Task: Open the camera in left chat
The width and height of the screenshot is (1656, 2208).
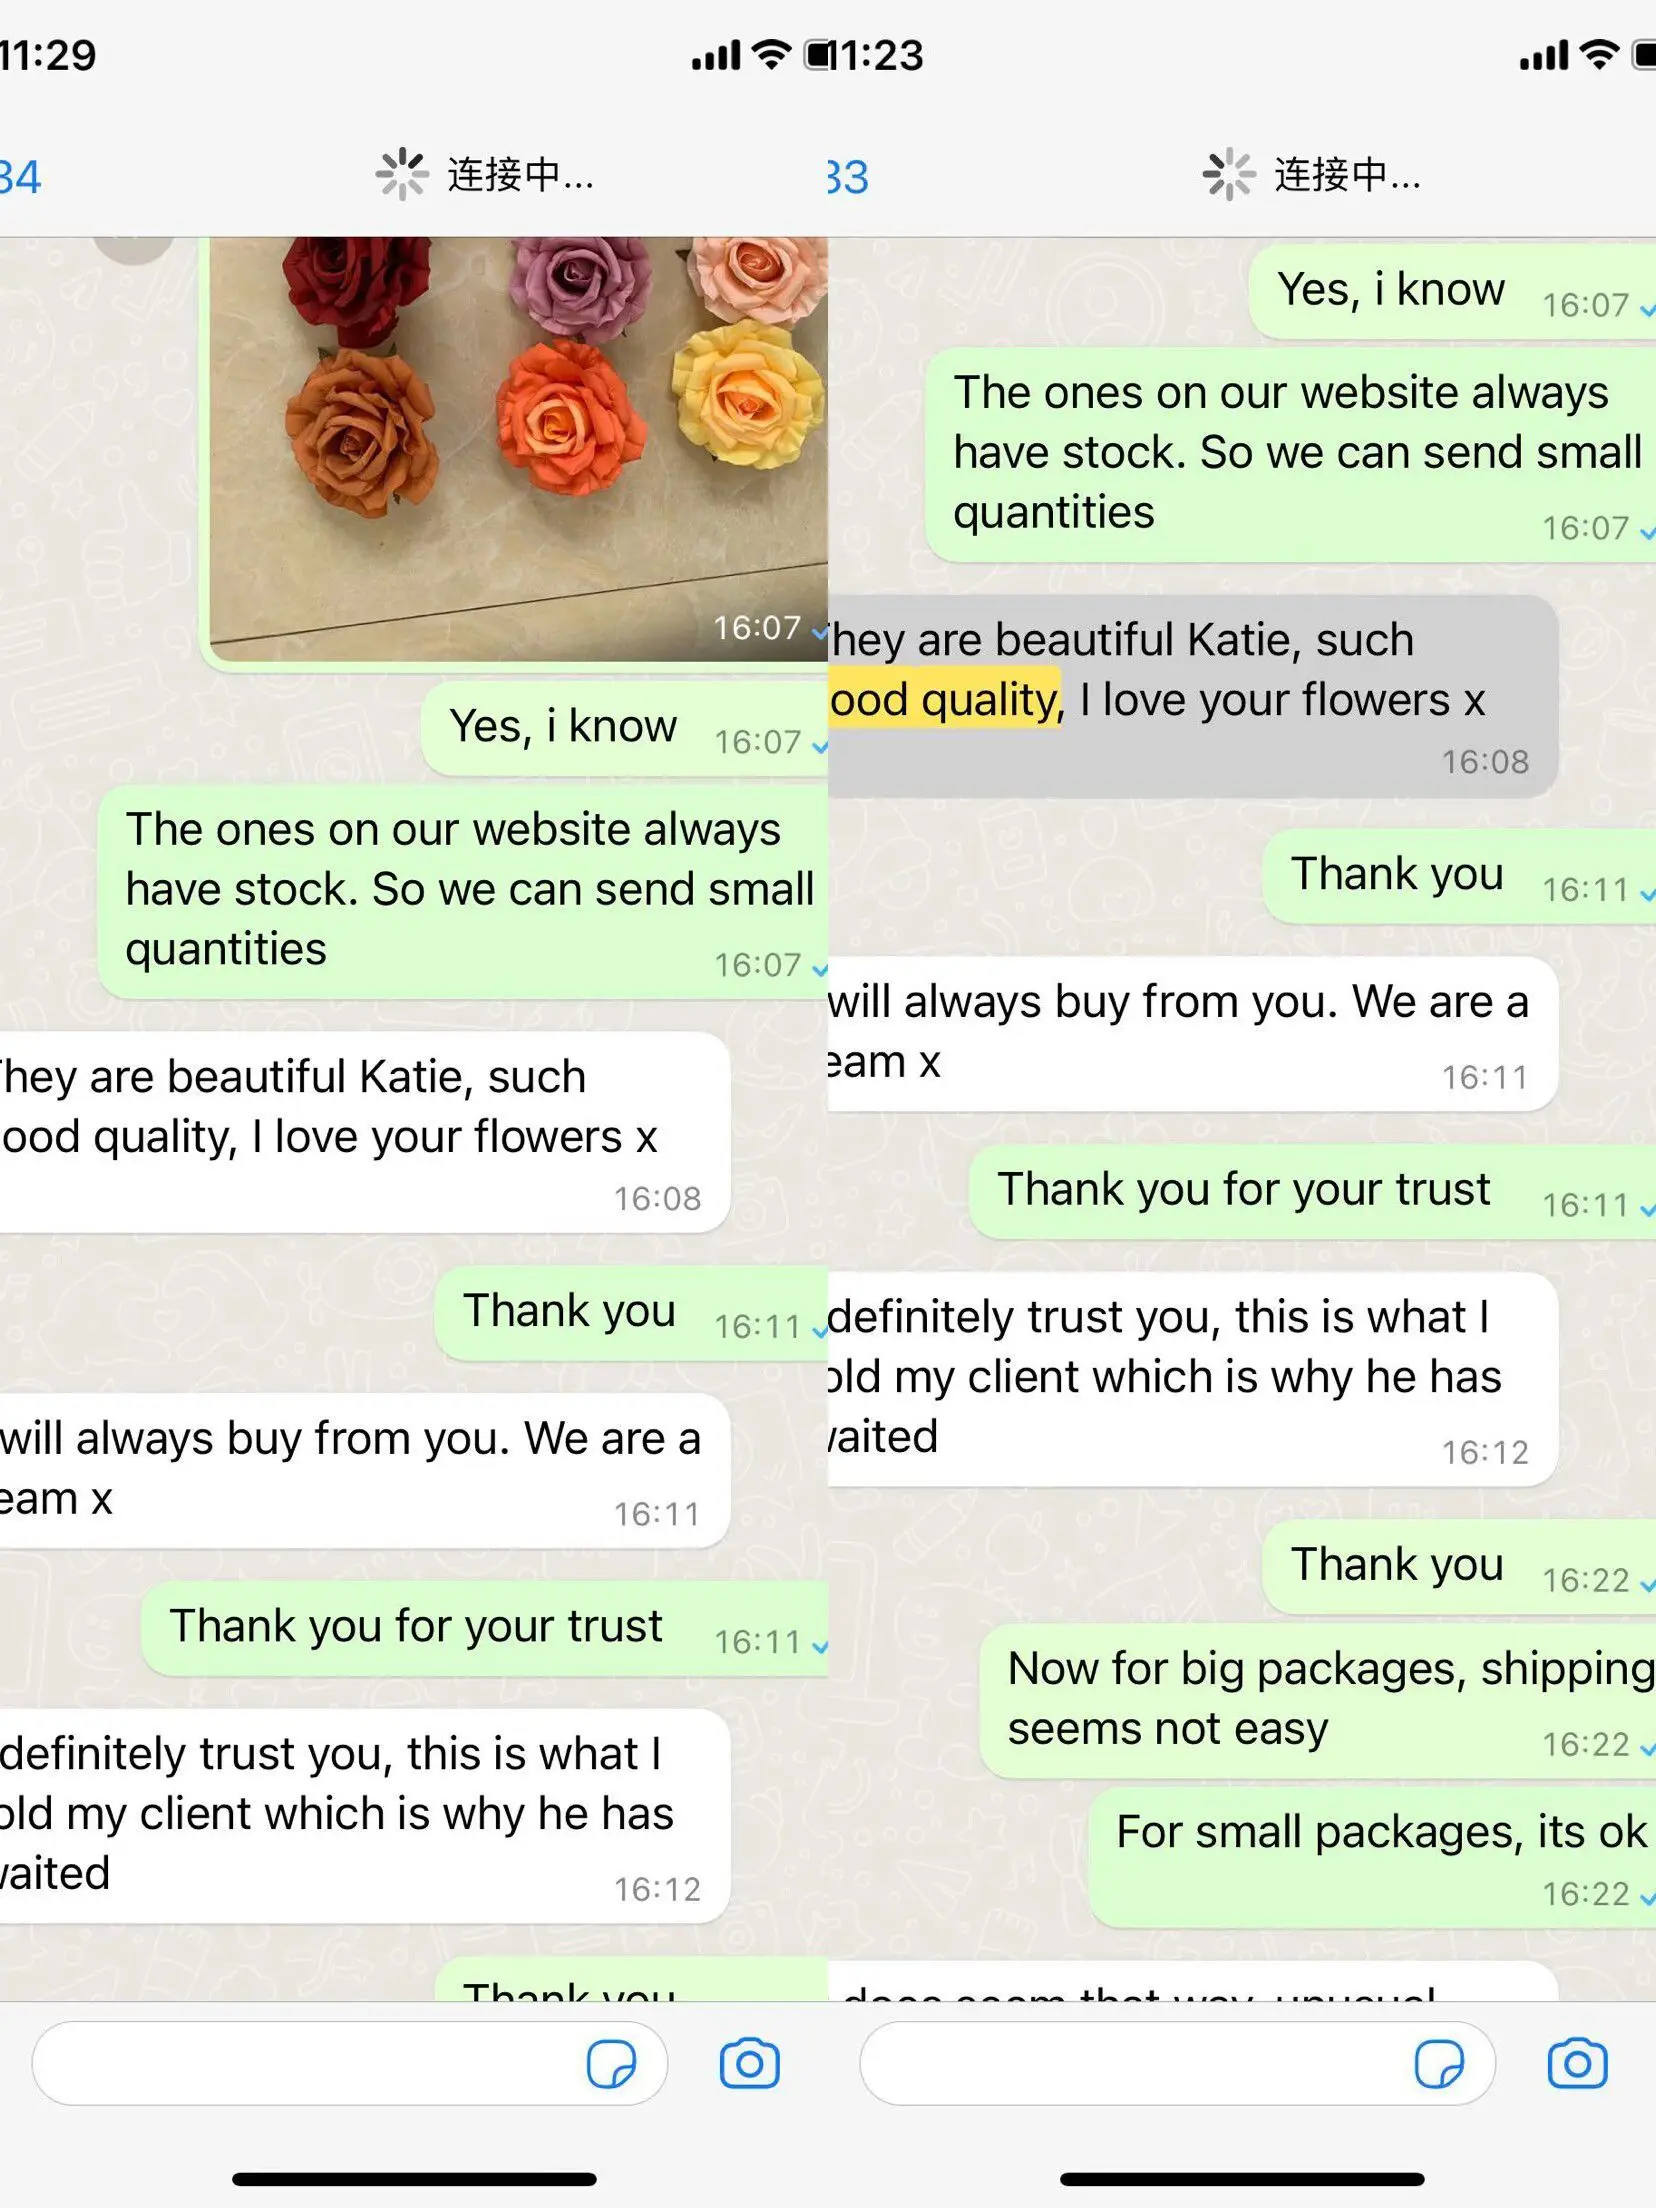Action: click(749, 2063)
